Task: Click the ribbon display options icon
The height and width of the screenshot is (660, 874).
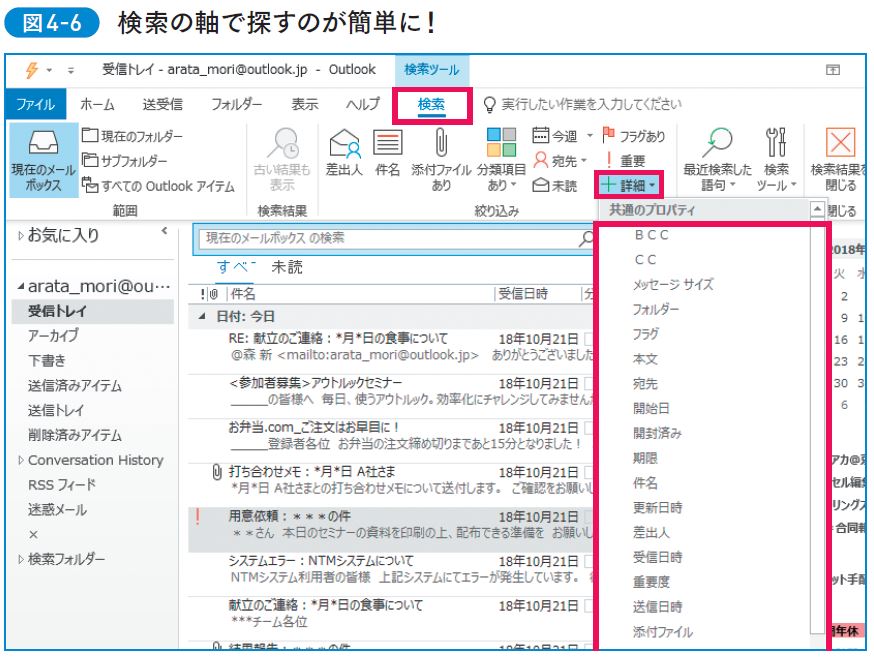Action: 833,70
